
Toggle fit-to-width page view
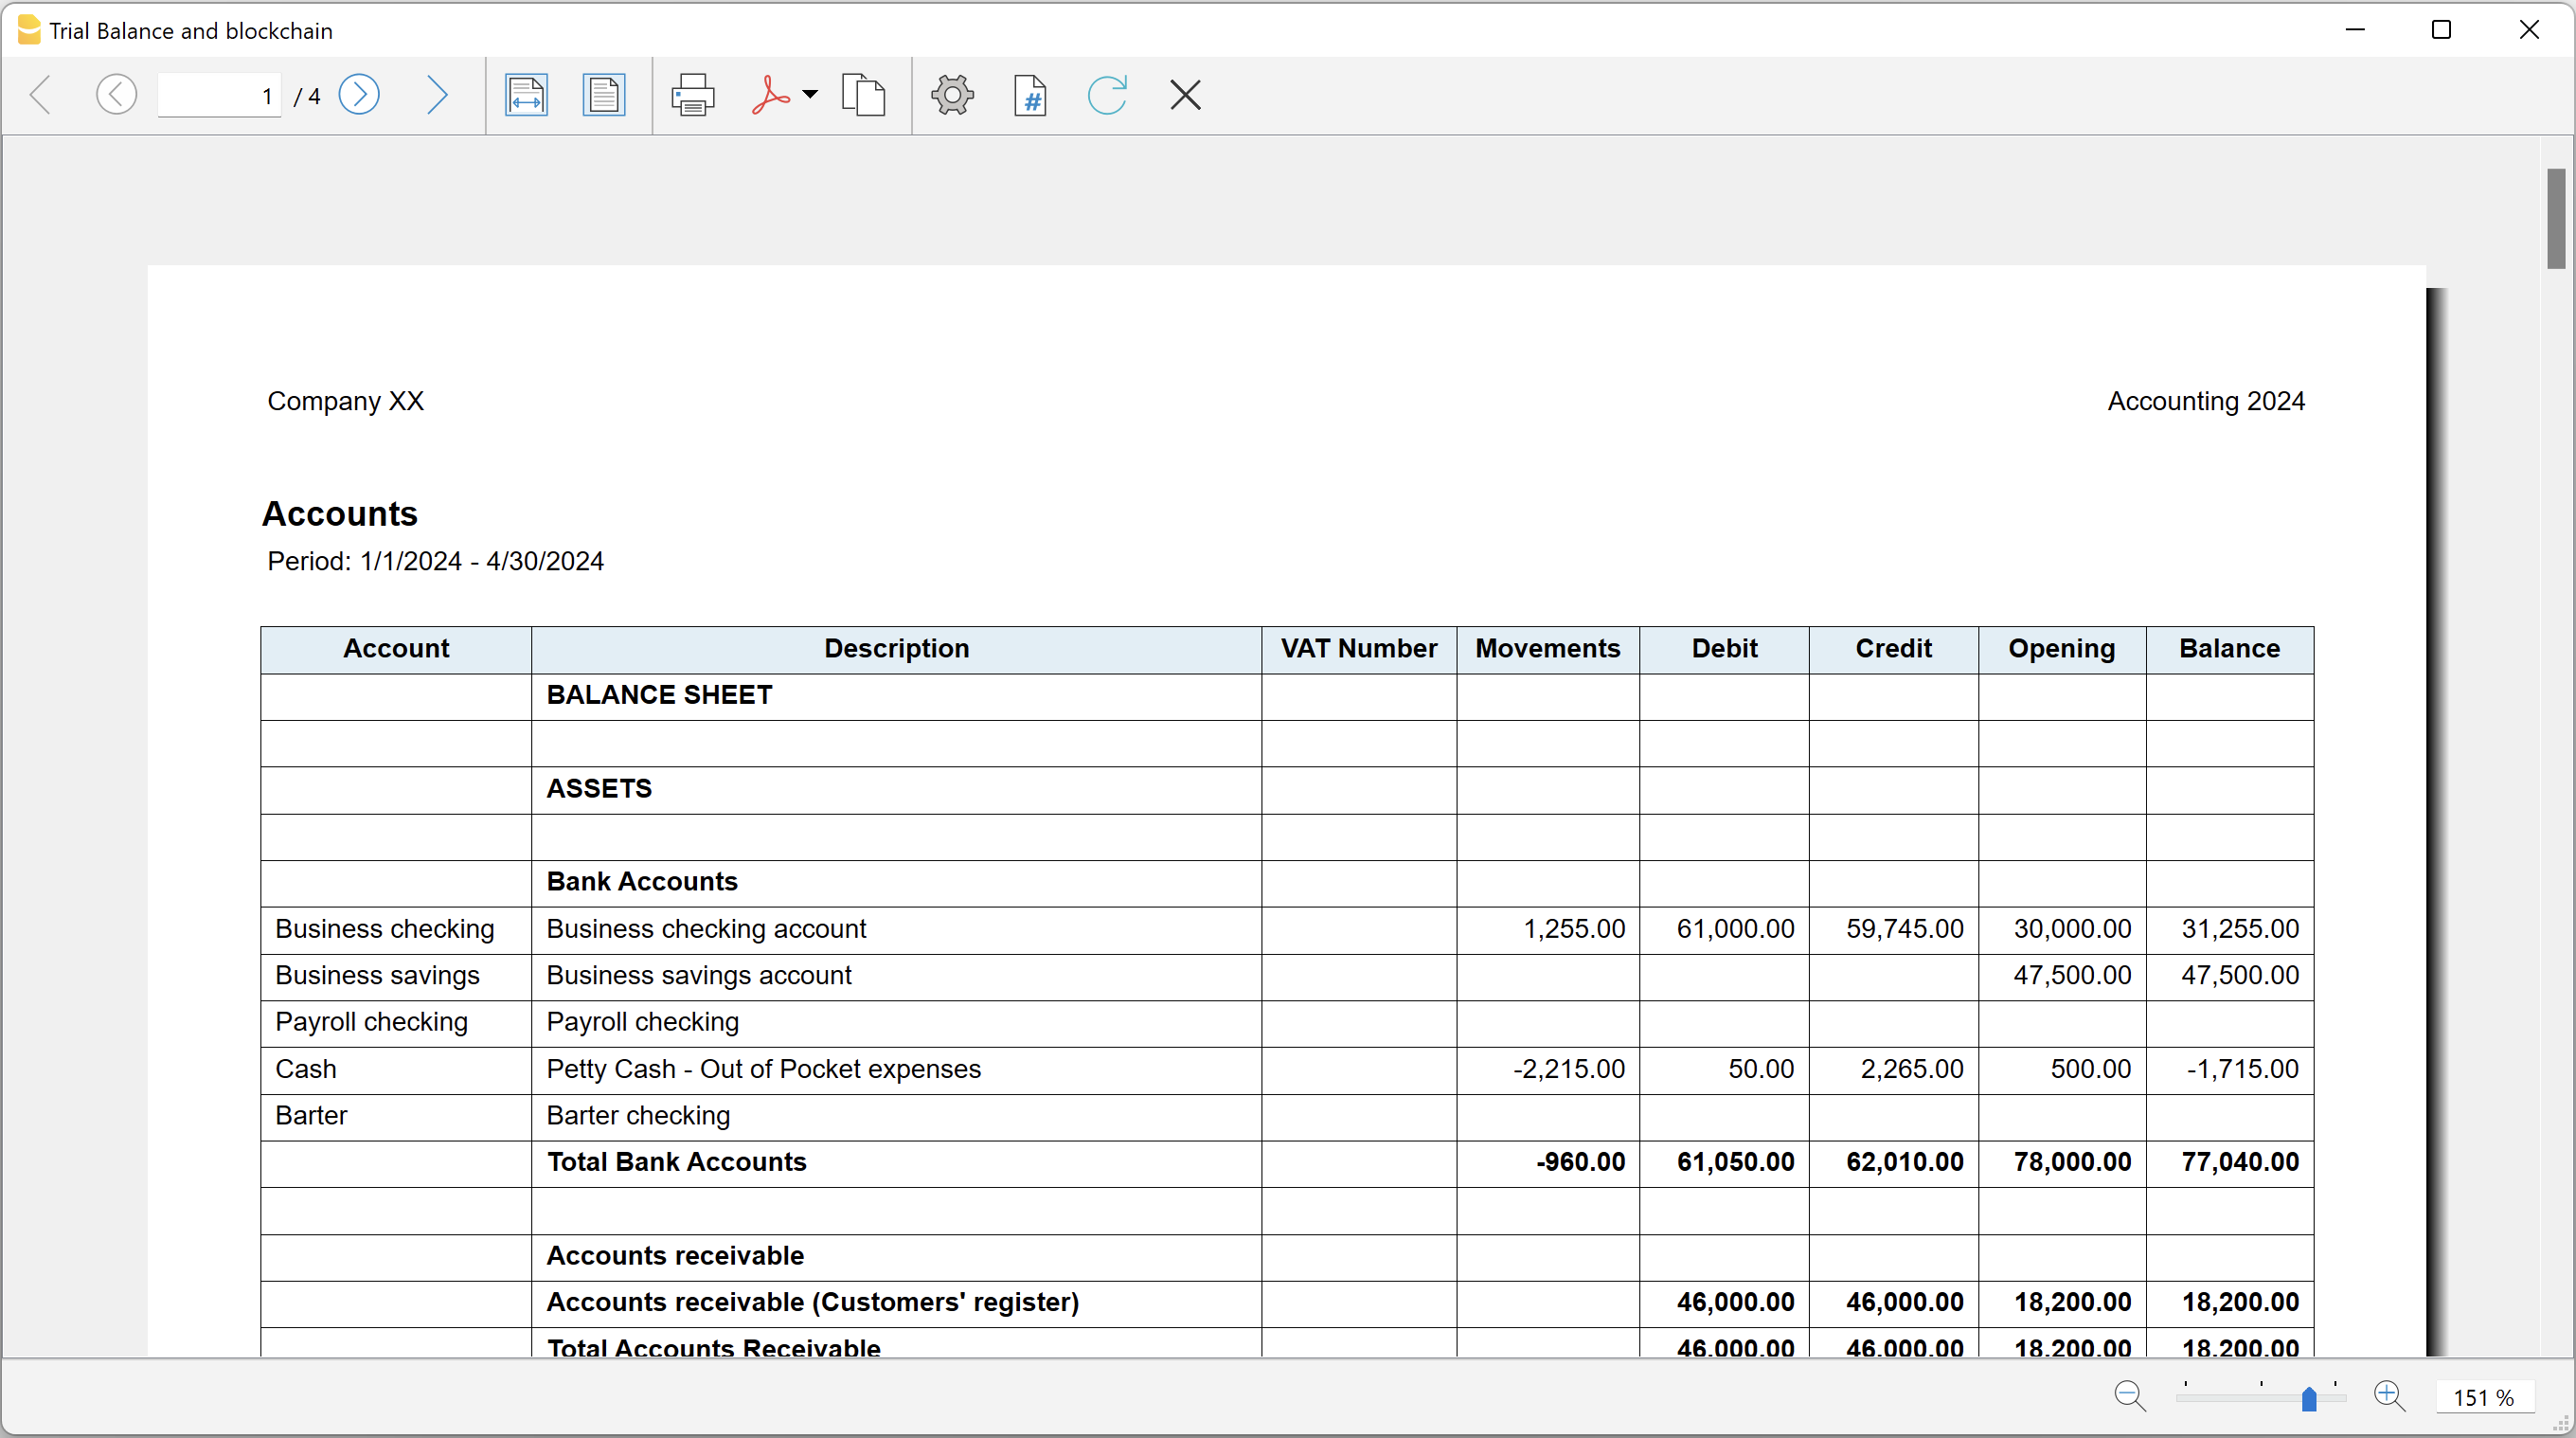point(526,96)
